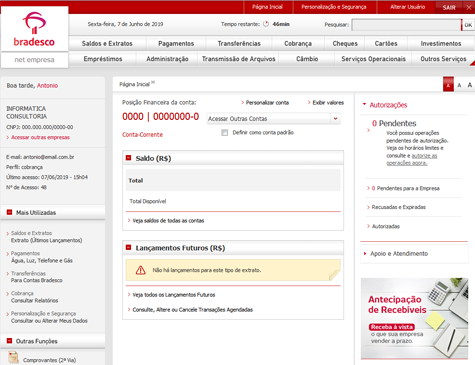Toggle the Outras Funções section icon

(x=9, y=341)
